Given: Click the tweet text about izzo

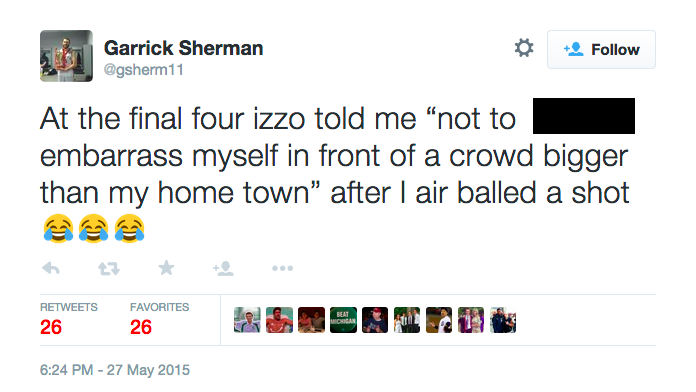Looking at the screenshot, I should pos(335,173).
